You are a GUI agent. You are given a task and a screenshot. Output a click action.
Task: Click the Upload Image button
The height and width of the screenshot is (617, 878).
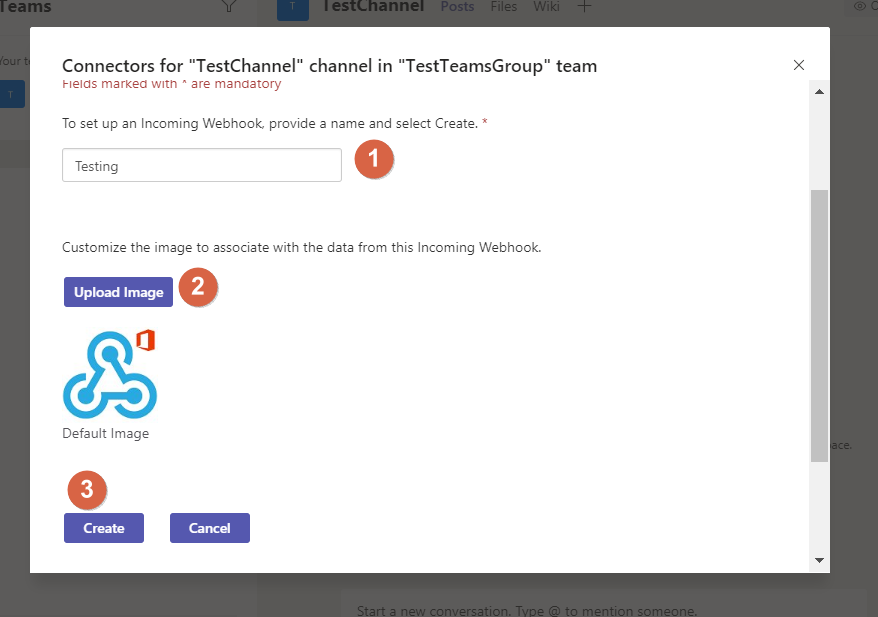tap(118, 292)
